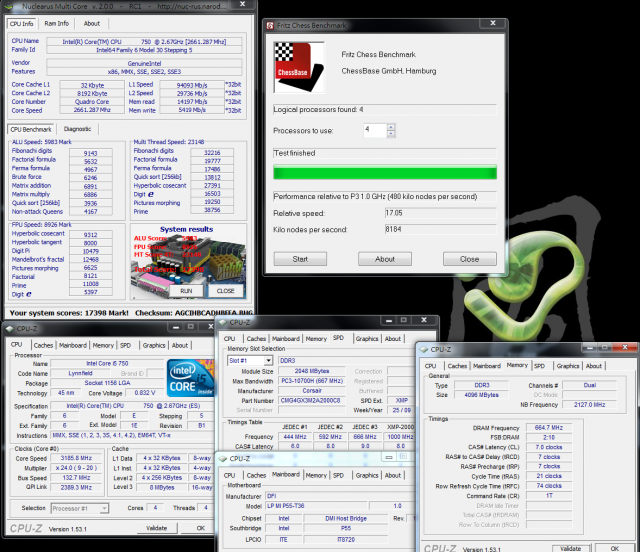Click Fritz Chess Benchmark title bar icon
Screen dimensions: 640x552
coord(270,26)
